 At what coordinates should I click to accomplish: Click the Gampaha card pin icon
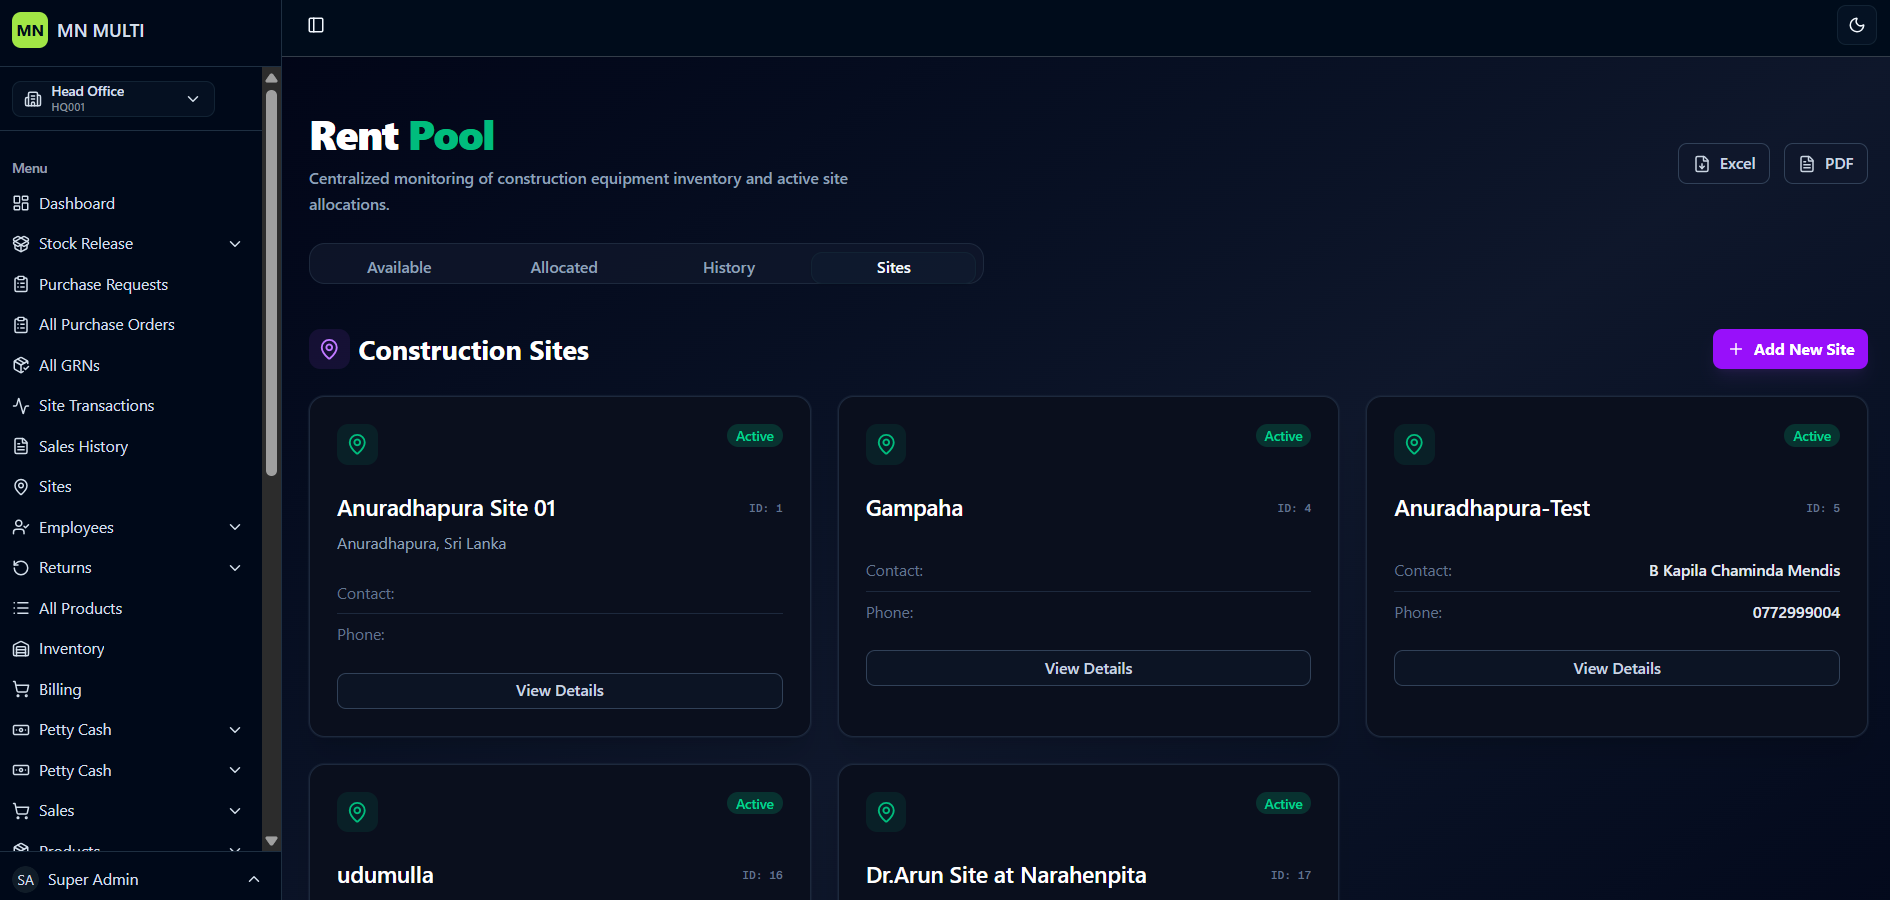(886, 444)
